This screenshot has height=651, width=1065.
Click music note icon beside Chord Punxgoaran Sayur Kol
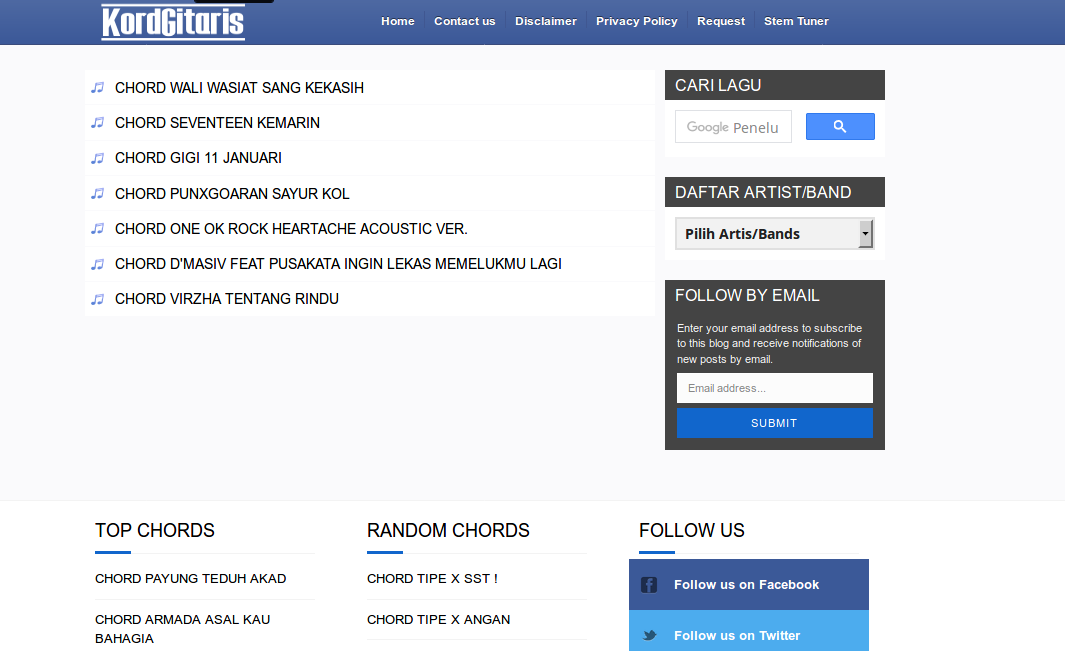tap(98, 194)
